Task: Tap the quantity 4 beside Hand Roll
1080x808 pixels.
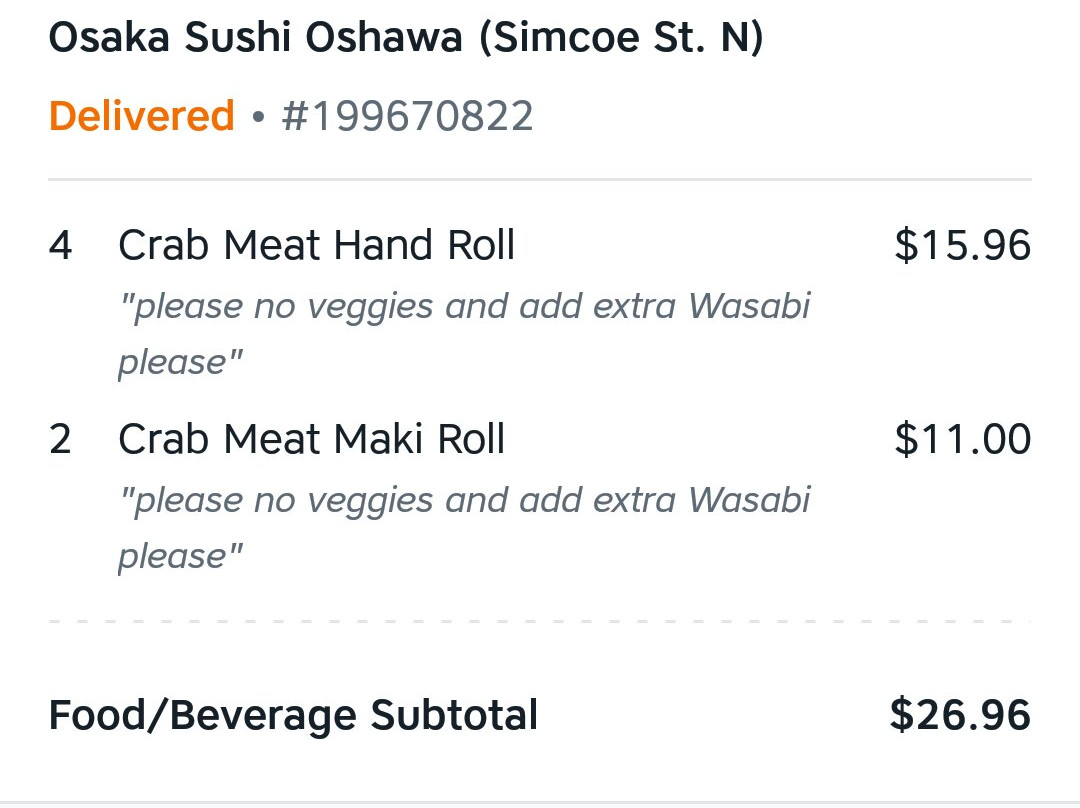Action: 61,245
